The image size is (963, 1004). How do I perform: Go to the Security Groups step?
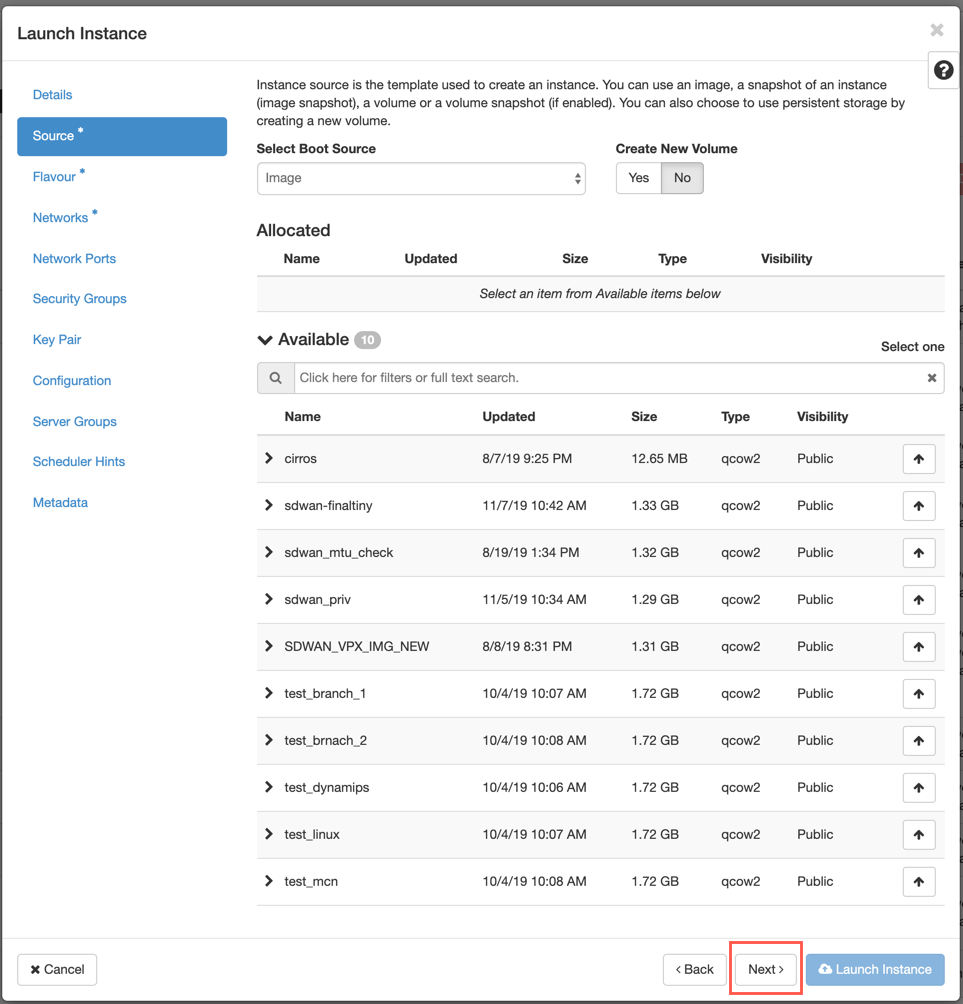[79, 298]
